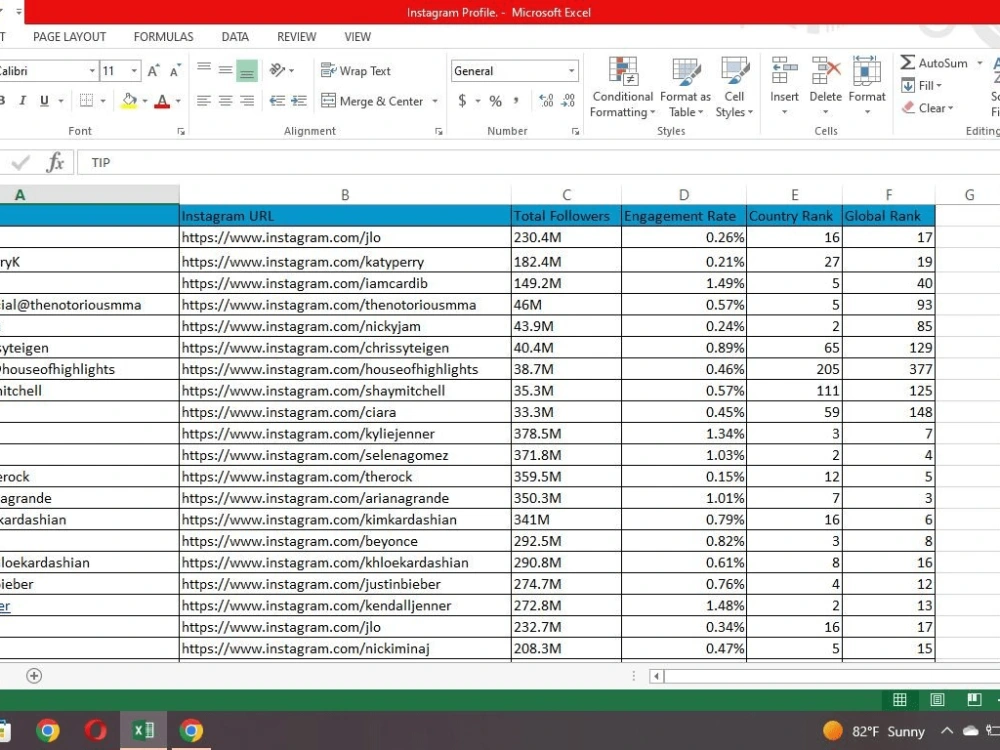Open the Fill dropdown

[922, 85]
